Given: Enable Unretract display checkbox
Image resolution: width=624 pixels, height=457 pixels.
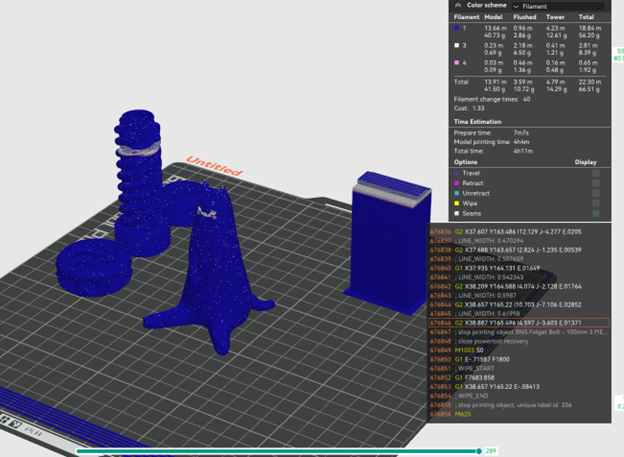Looking at the screenshot, I should click(x=596, y=193).
